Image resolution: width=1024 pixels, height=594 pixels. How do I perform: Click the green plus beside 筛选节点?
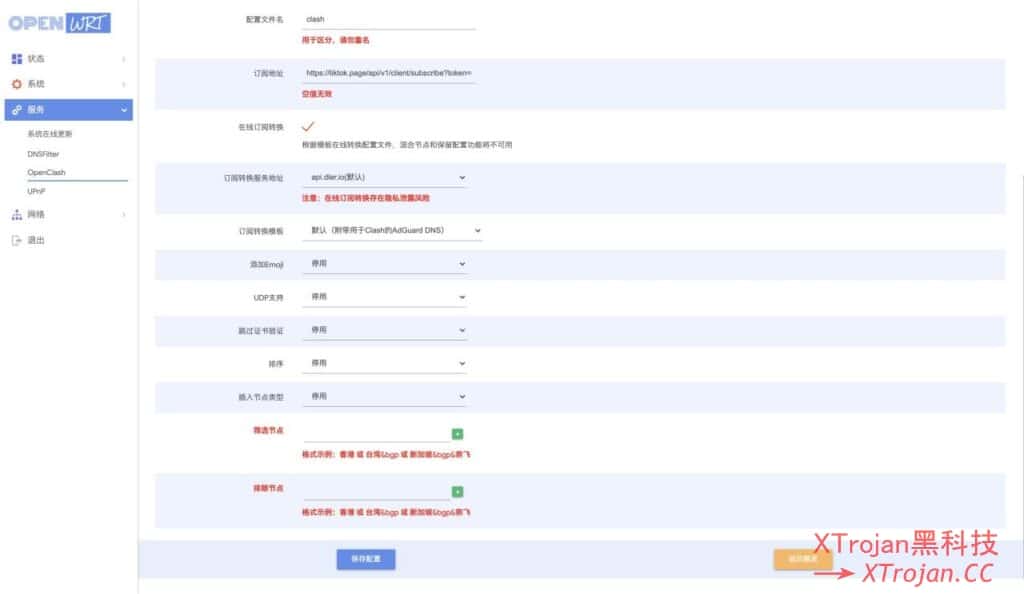pos(458,433)
